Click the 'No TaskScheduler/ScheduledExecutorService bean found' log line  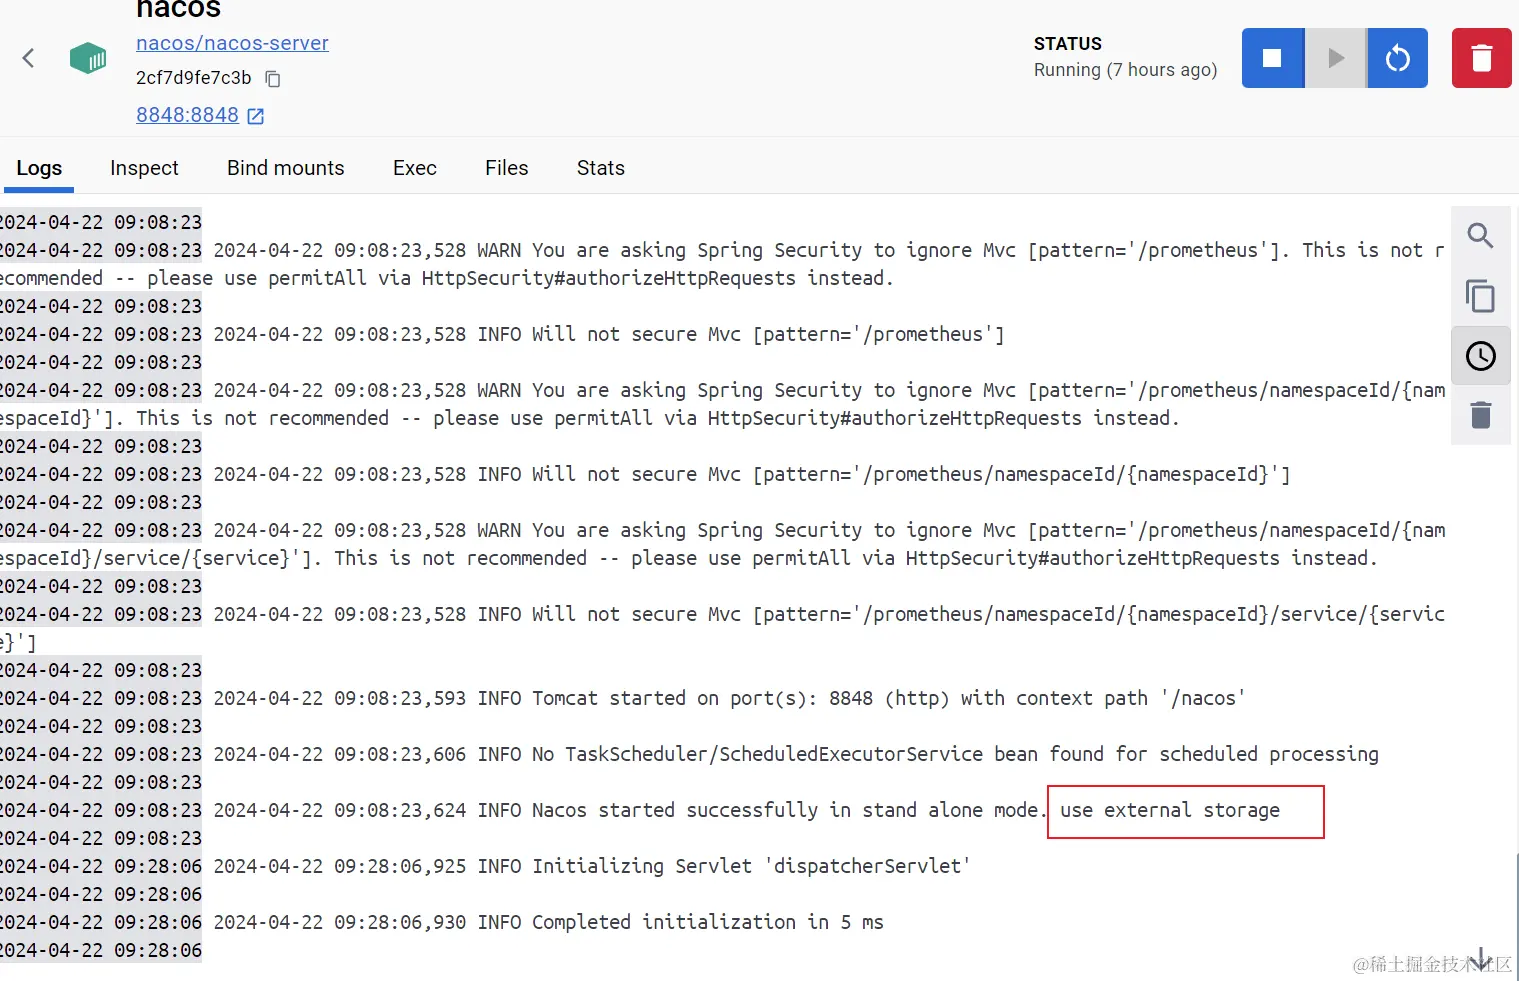pos(796,754)
